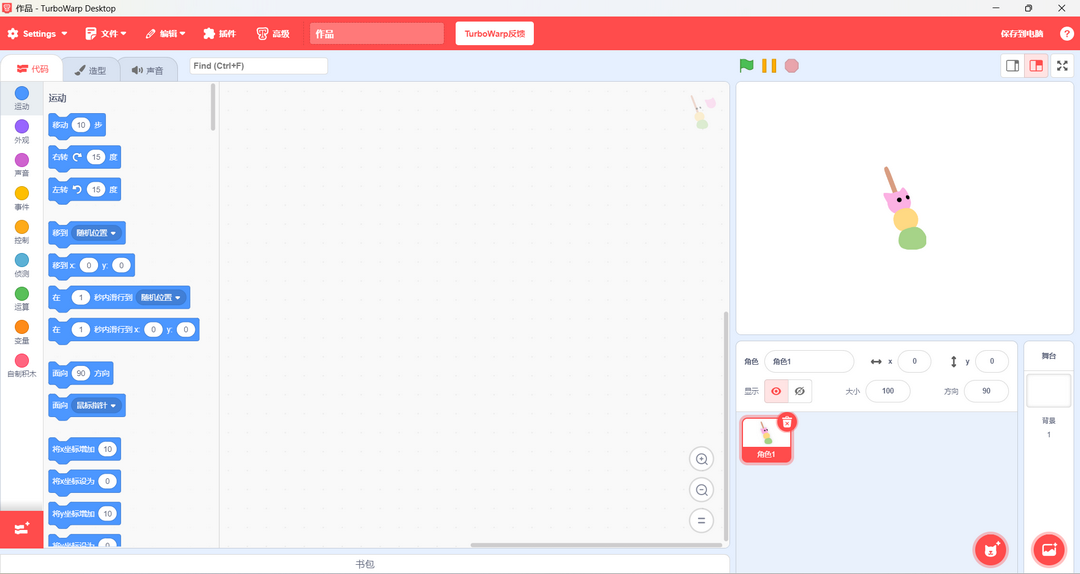Show the sprite using eye icon
This screenshot has height=574, width=1080.
click(776, 391)
